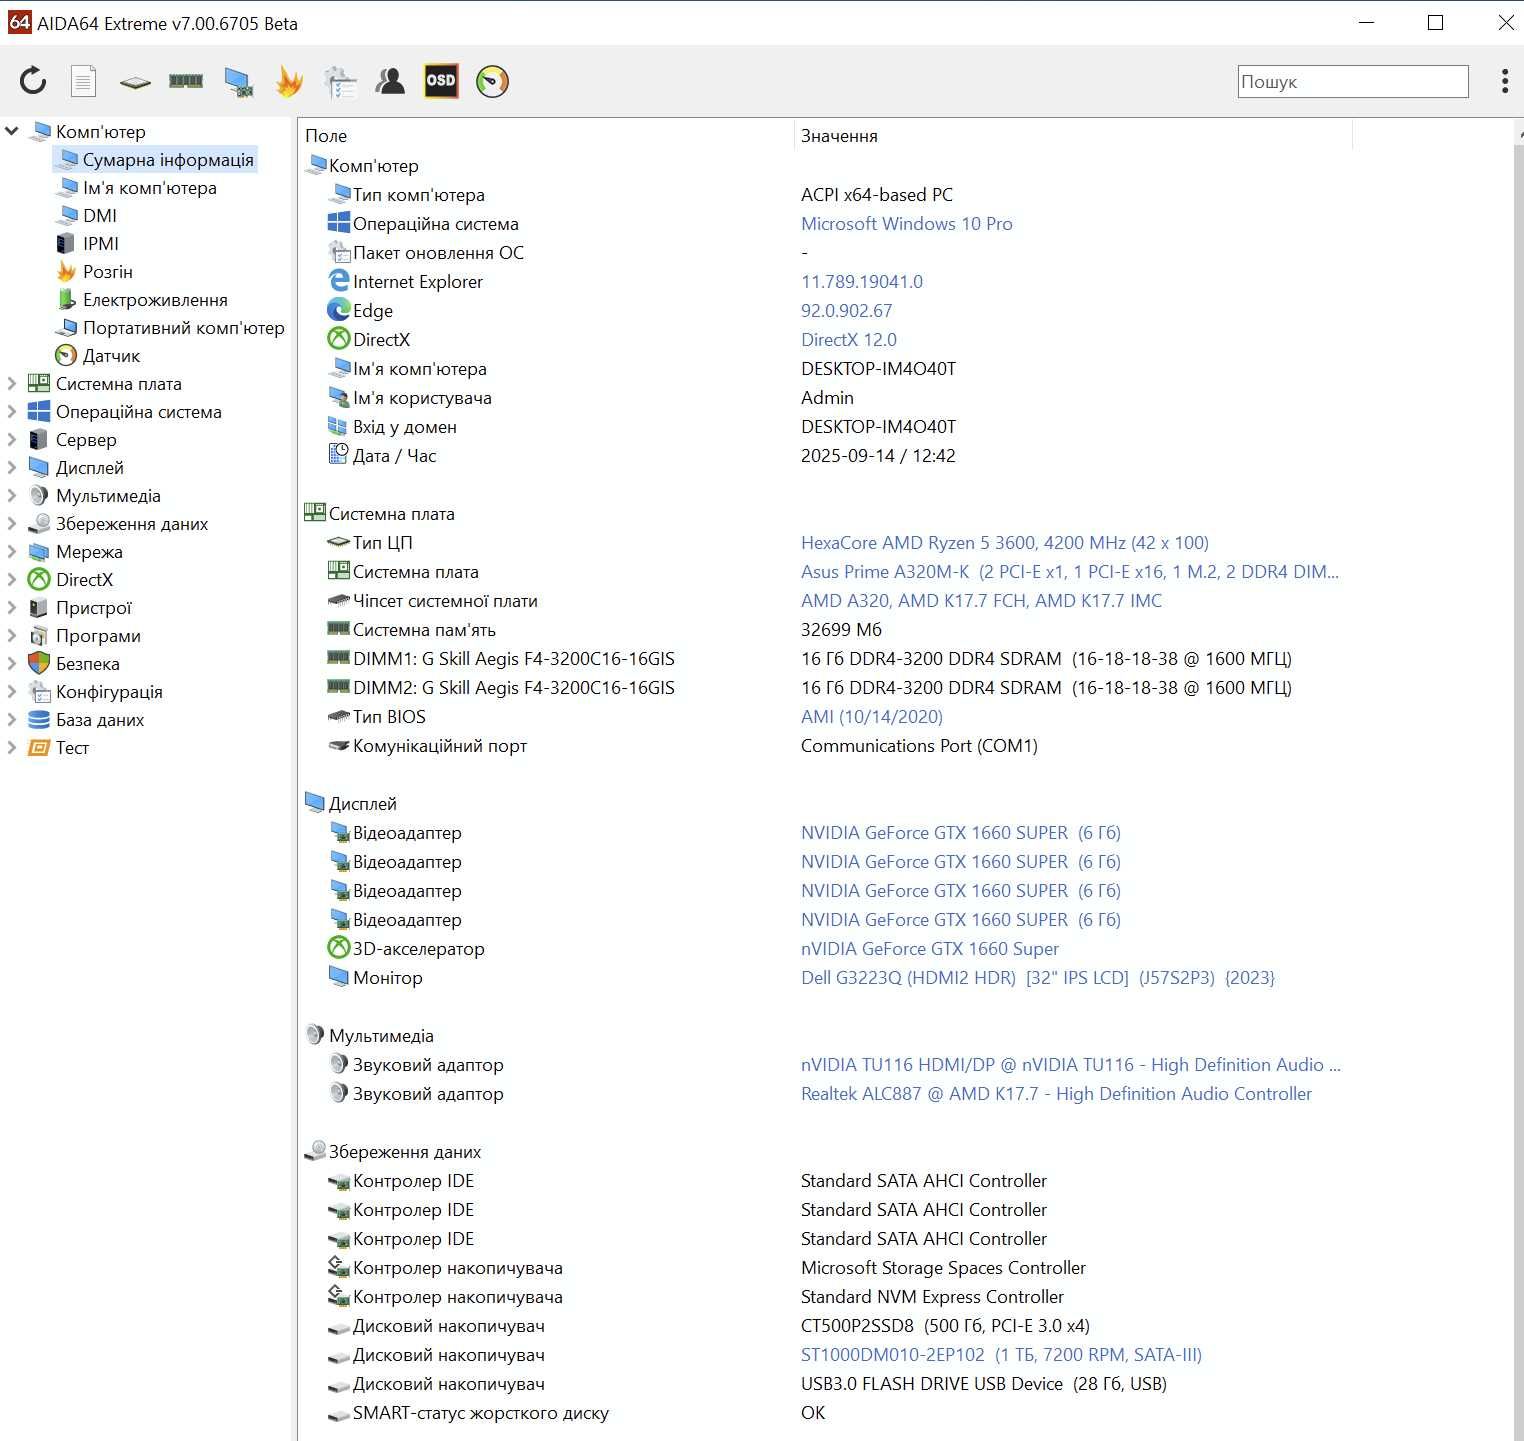The width and height of the screenshot is (1524, 1441).
Task: Open the CPU chip toolbar icon
Action: pos(135,82)
